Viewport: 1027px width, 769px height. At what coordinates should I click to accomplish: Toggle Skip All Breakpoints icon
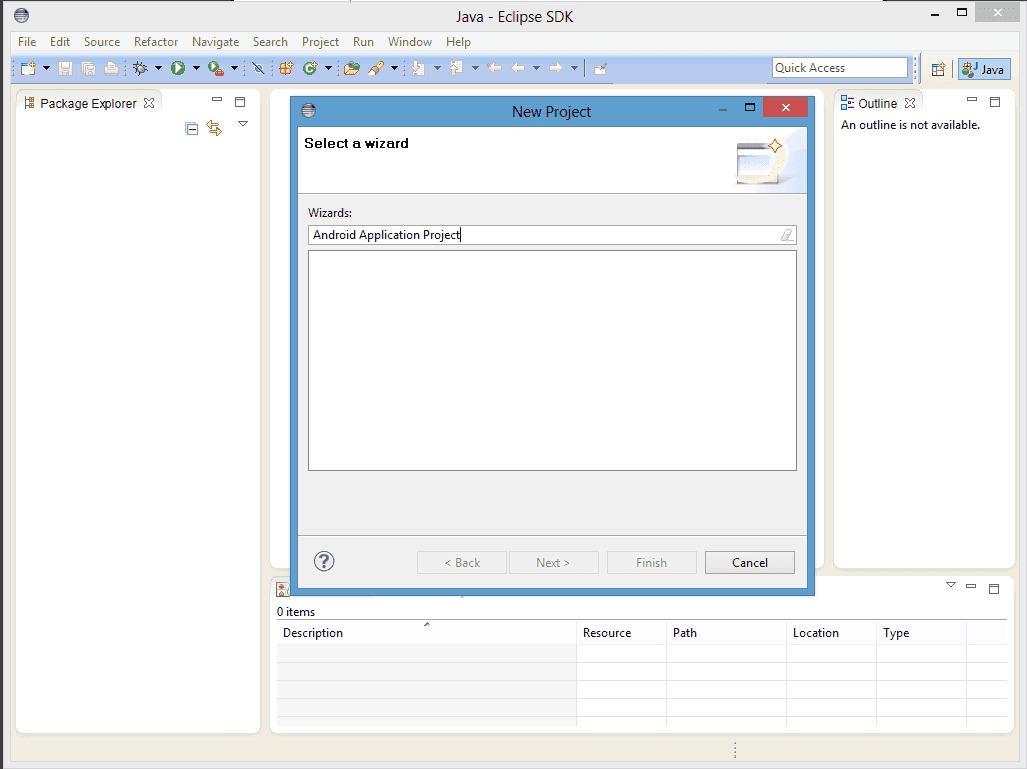pos(259,68)
